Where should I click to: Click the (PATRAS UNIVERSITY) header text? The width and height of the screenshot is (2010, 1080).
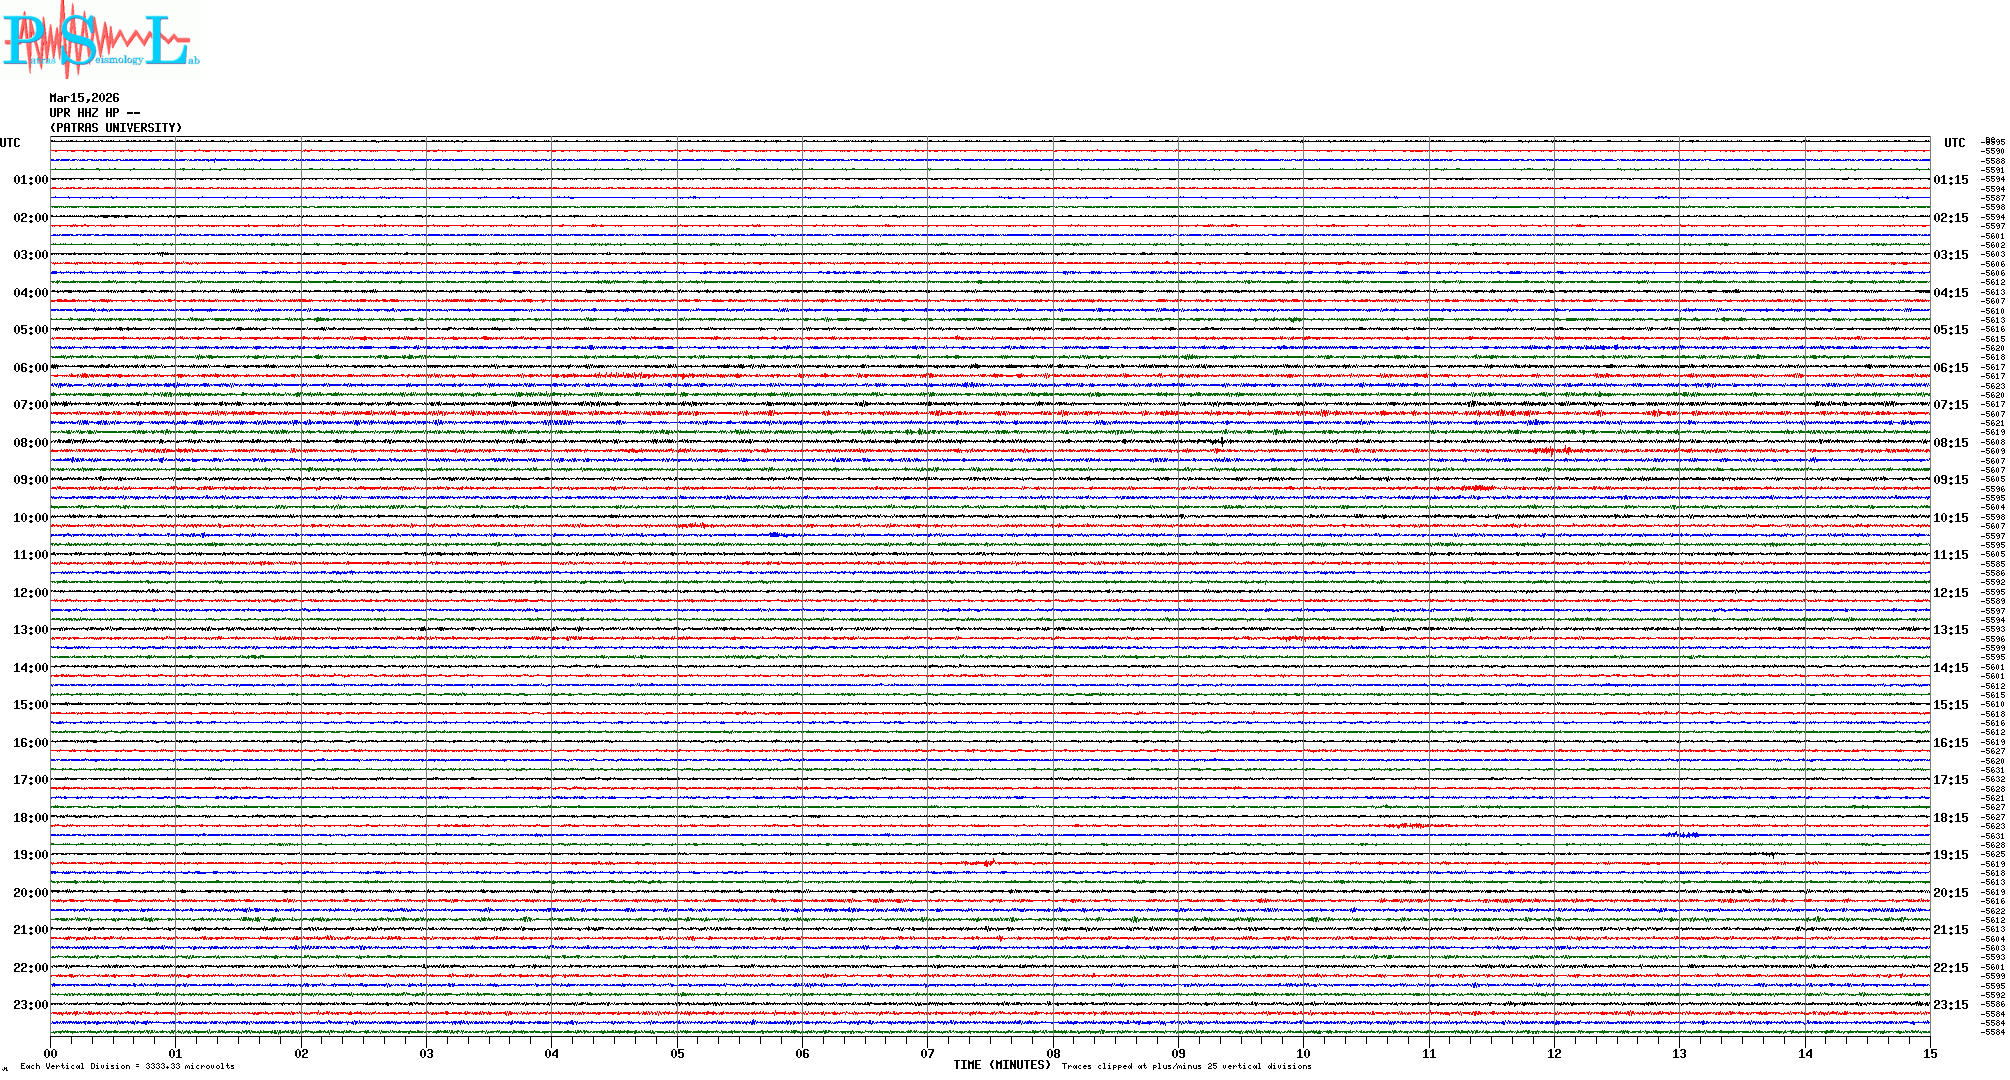tap(116, 128)
